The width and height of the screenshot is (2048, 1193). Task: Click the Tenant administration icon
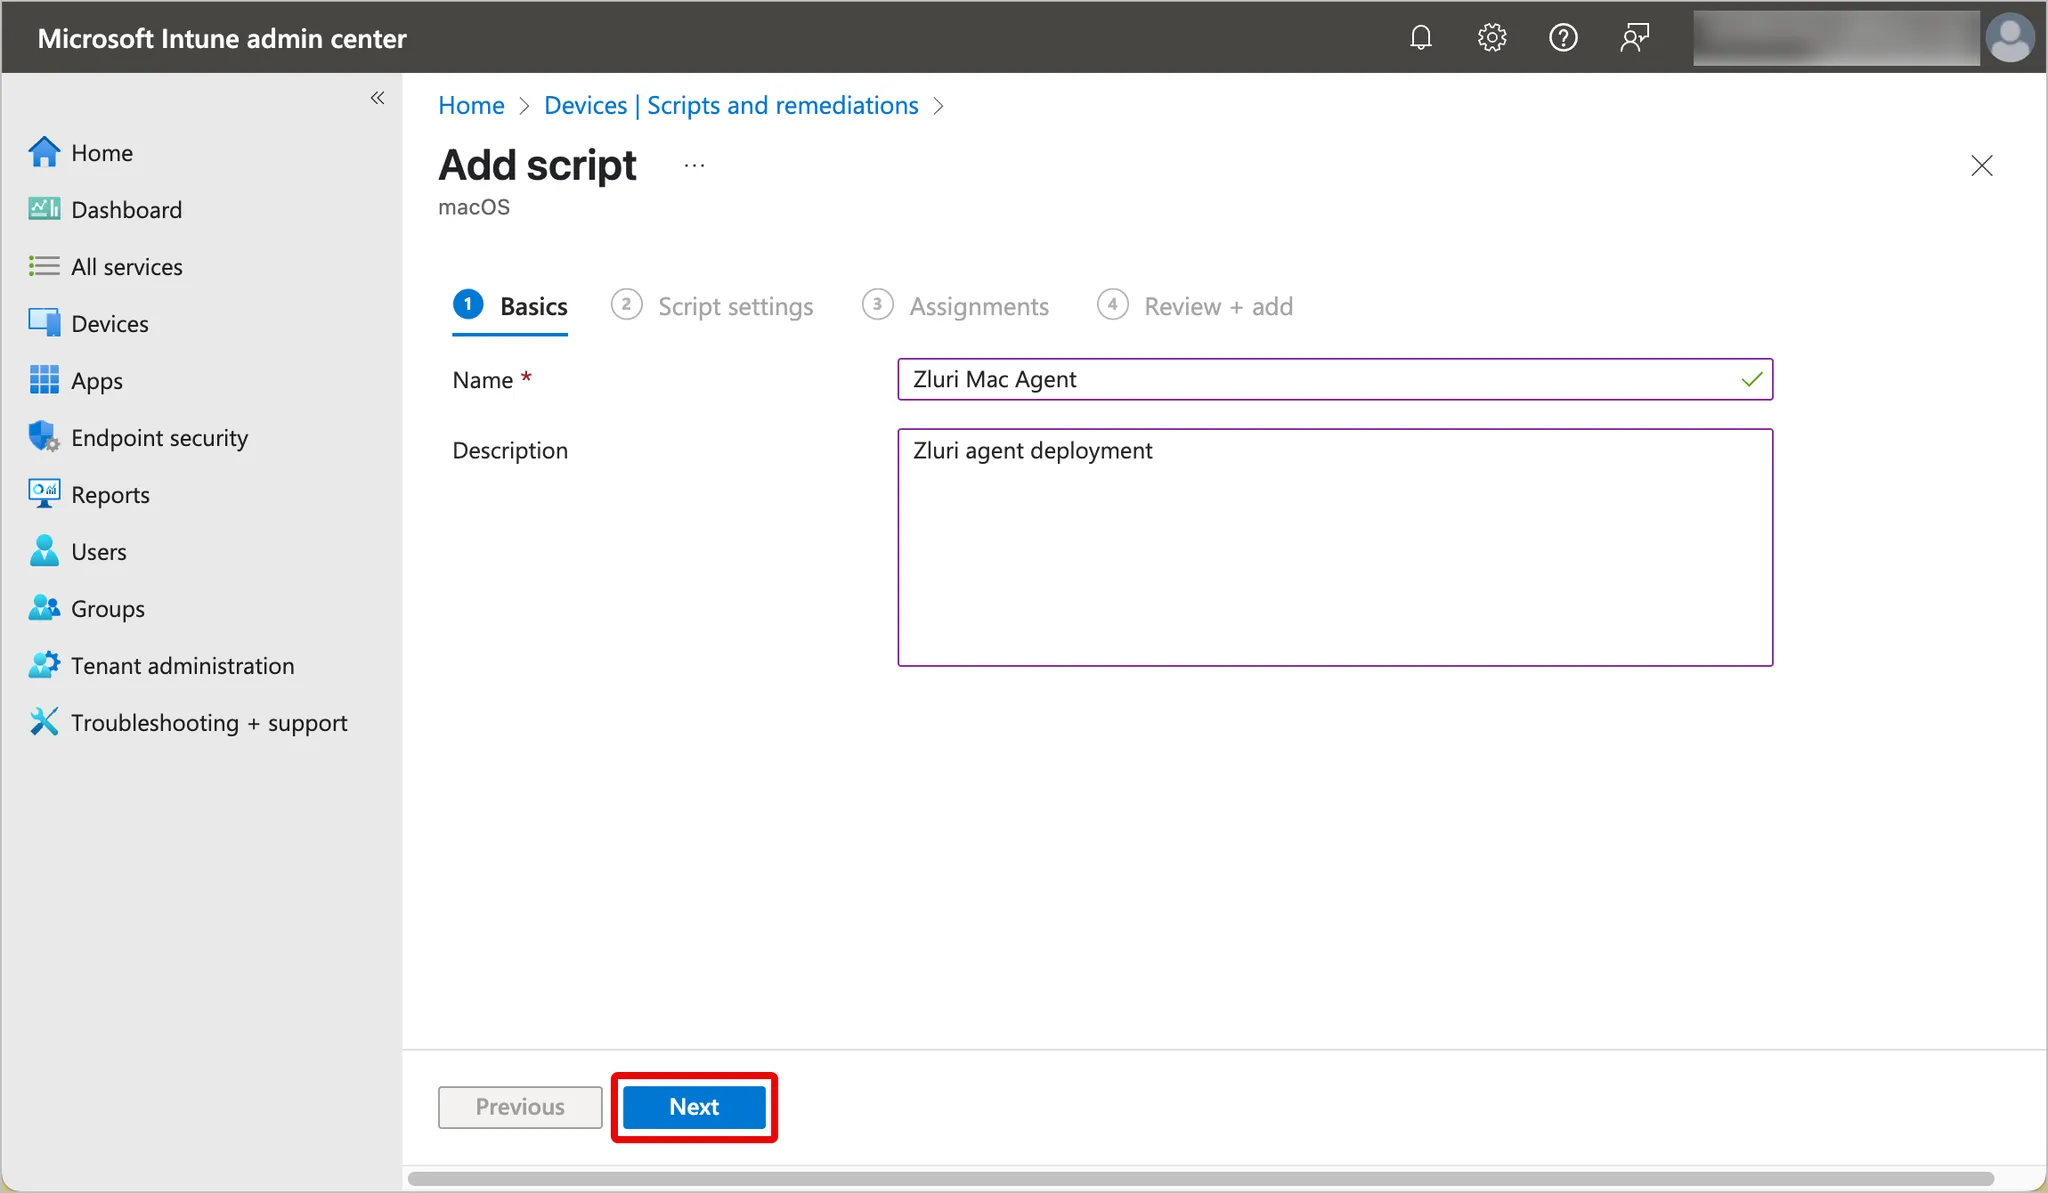tap(43, 665)
